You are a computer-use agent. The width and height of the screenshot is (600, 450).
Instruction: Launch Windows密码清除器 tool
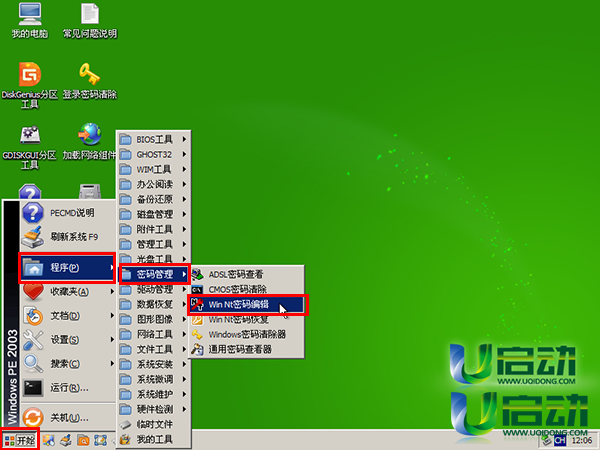[247, 334]
